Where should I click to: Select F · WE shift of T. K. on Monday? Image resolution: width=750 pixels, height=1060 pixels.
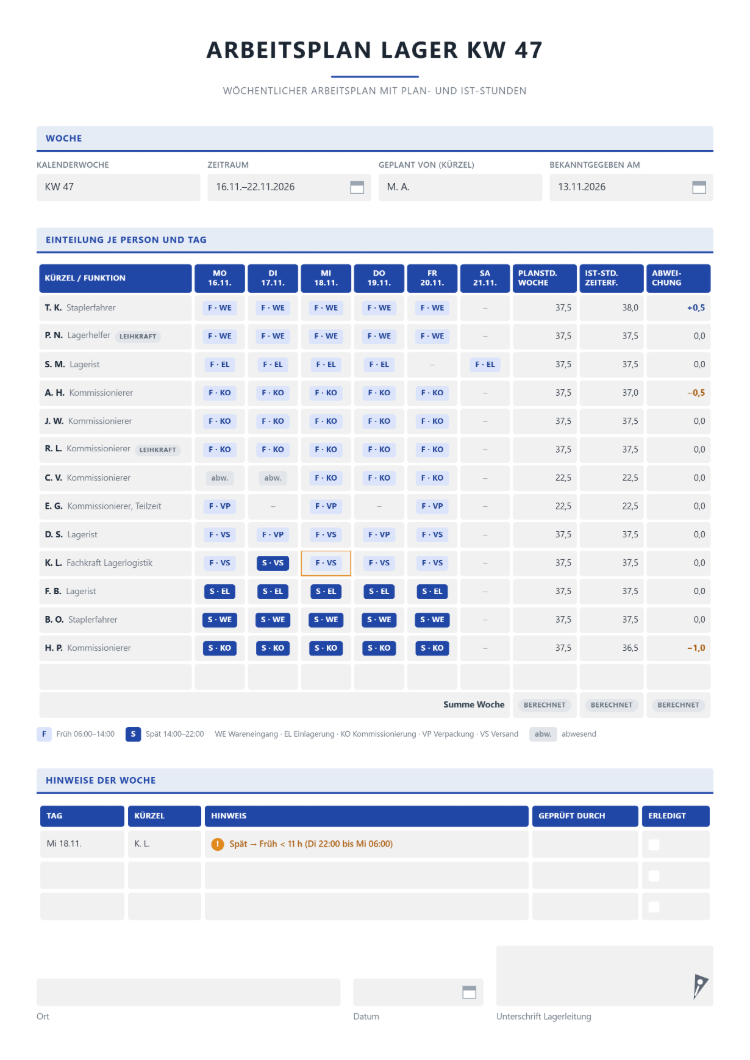click(x=220, y=308)
